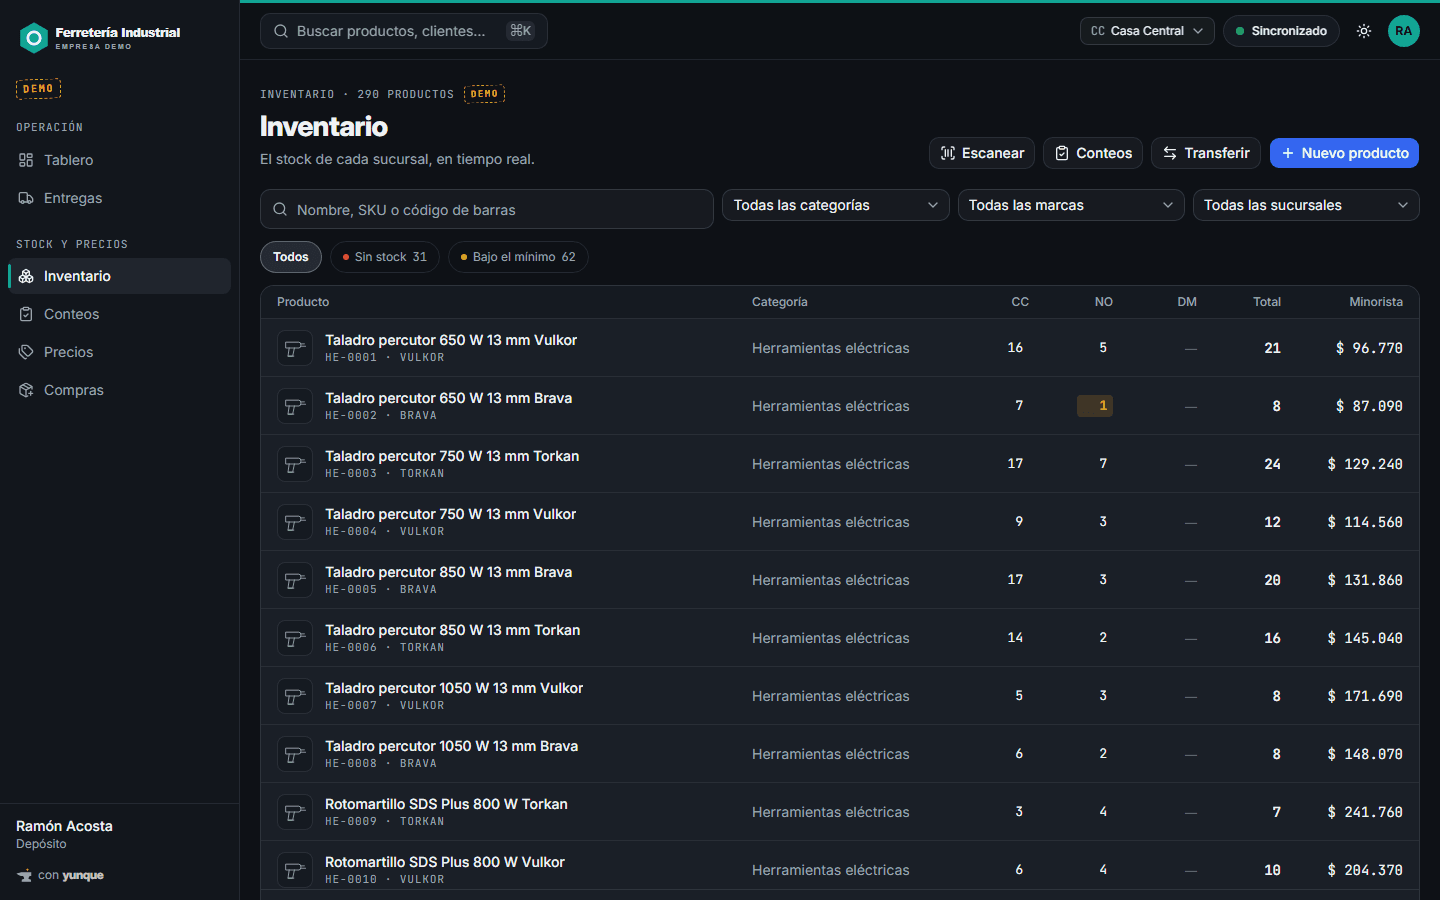Focus the Buscar productos, clientes search box
1440x900 pixels.
[404, 31]
